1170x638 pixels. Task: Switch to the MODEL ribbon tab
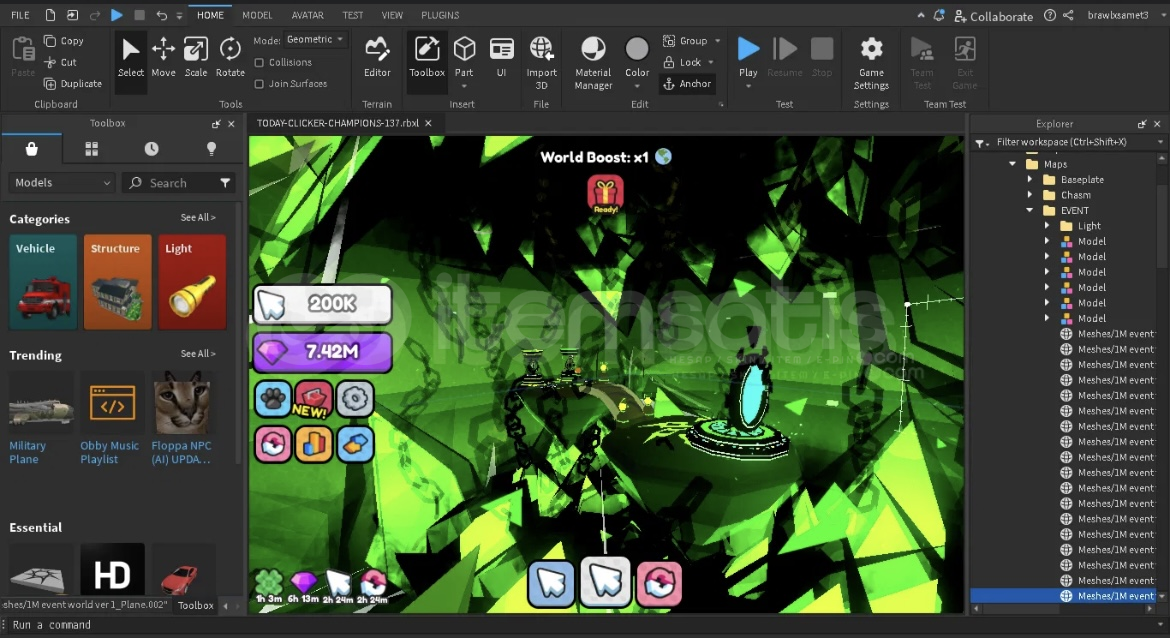(x=257, y=15)
